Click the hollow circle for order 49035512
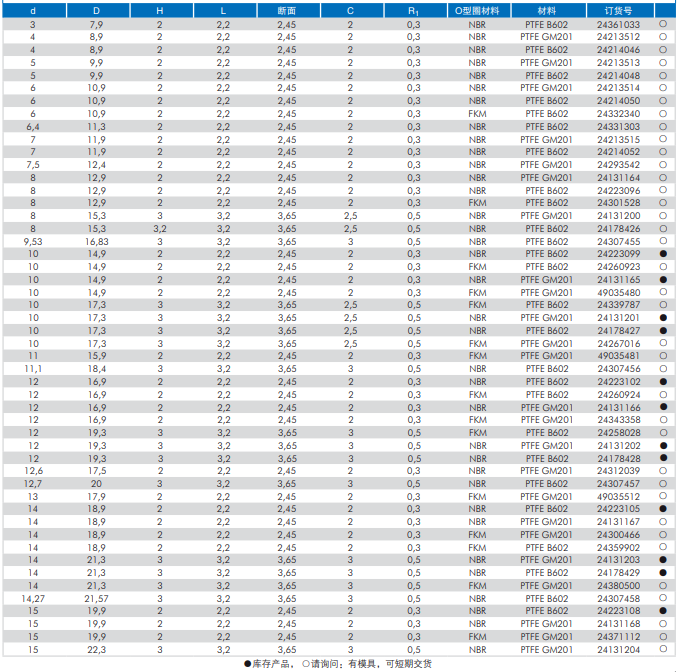The image size is (685, 672). (663, 496)
